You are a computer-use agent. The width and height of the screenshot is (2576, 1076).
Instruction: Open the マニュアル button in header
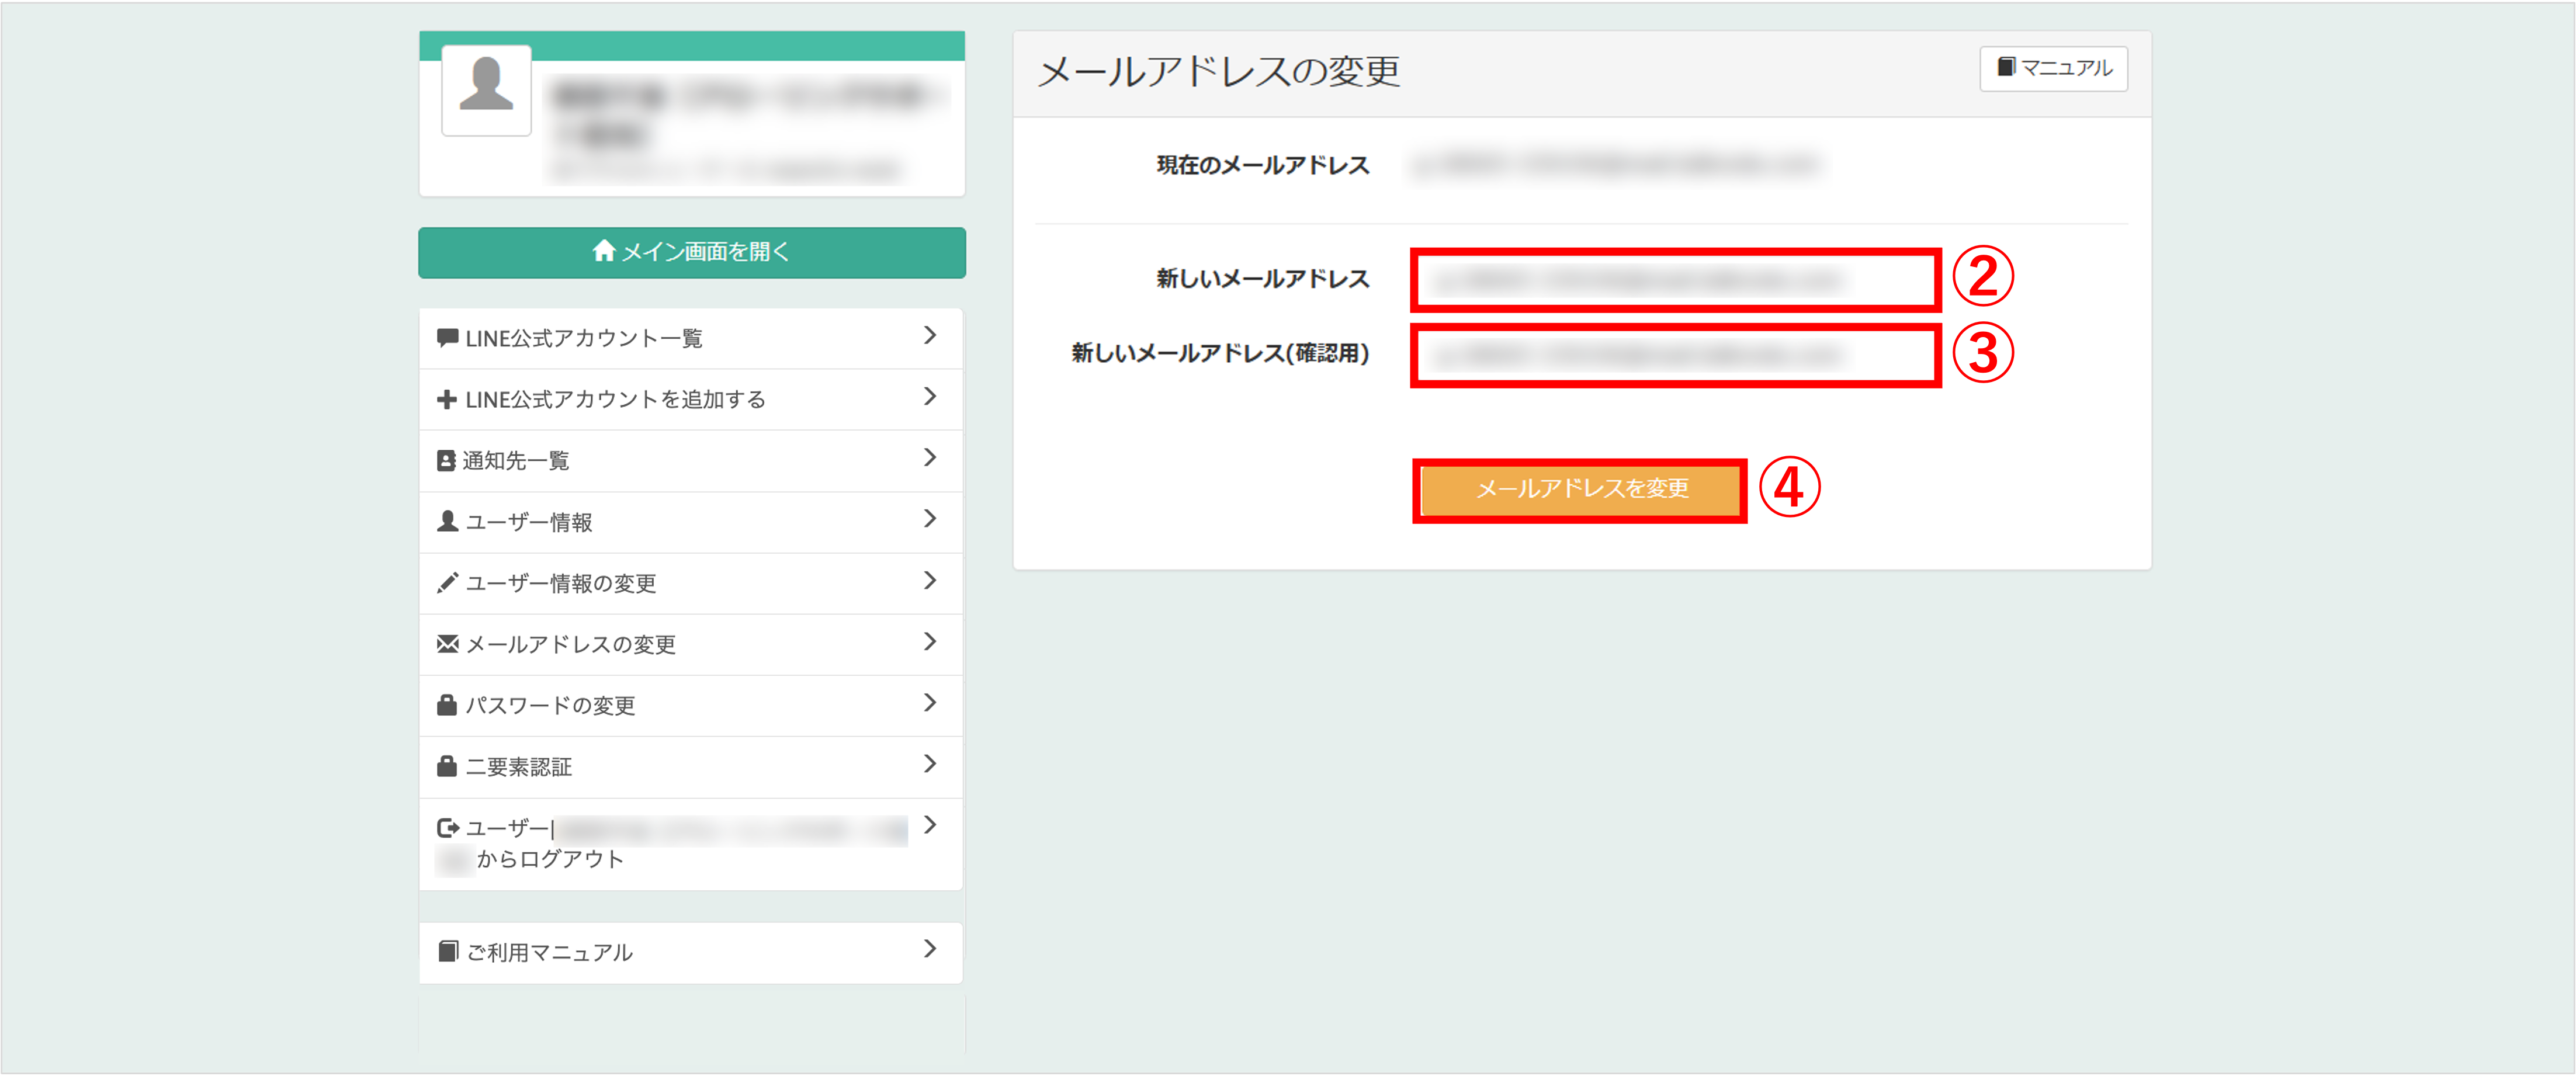click(x=2053, y=68)
